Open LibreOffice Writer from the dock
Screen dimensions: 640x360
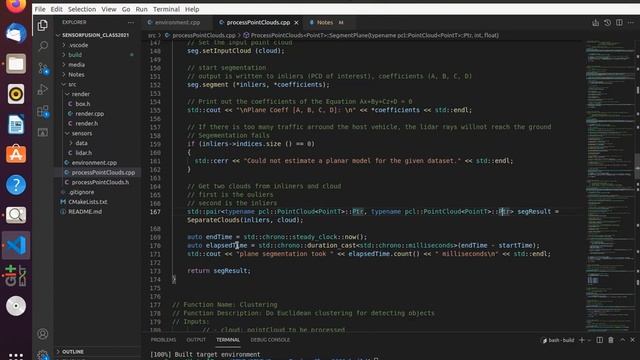pyautogui.click(x=16, y=124)
